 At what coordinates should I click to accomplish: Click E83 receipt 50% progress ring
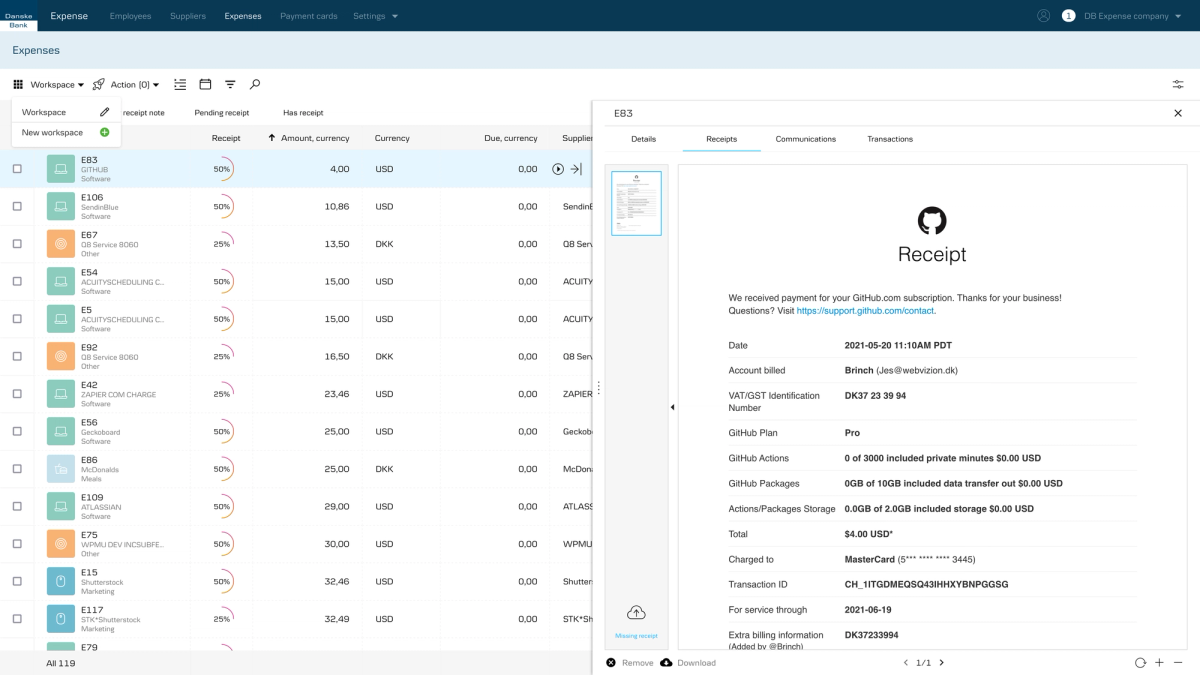click(222, 169)
